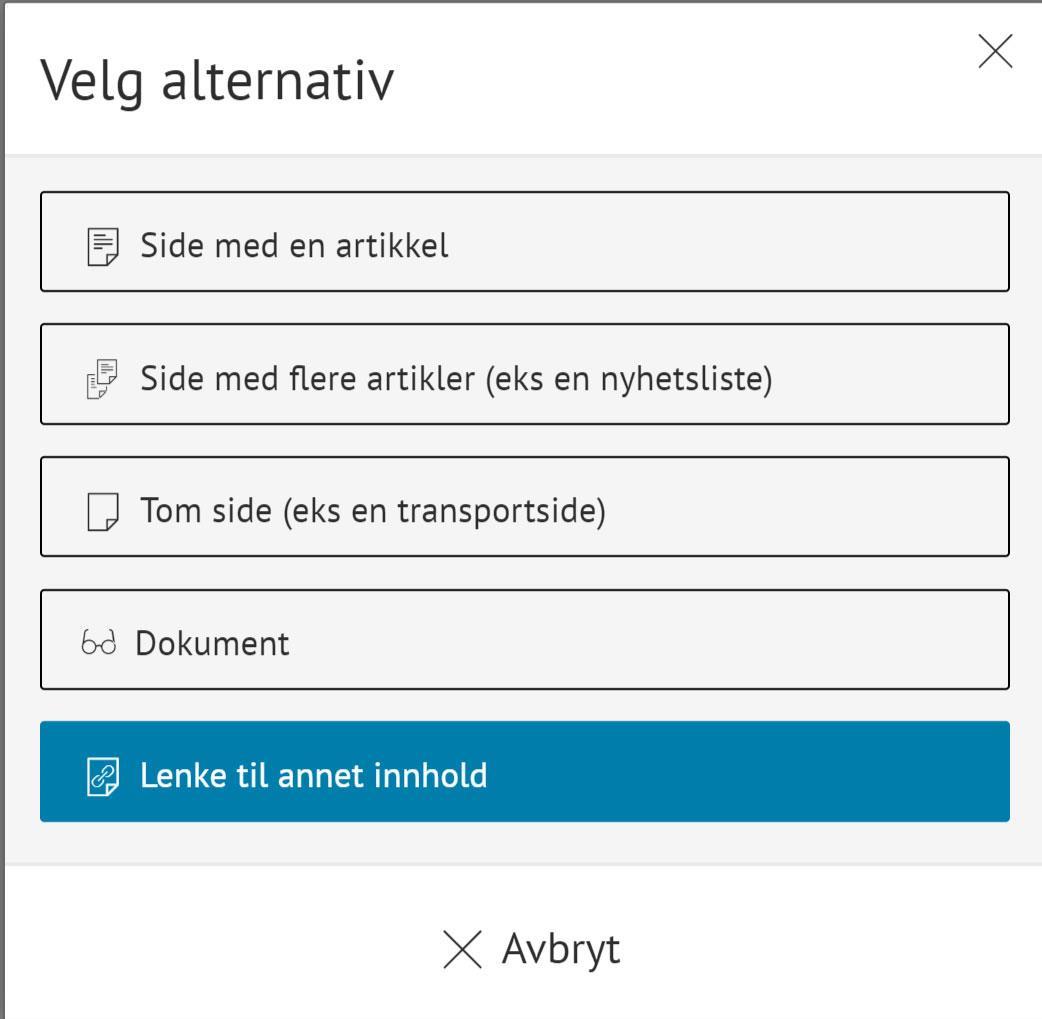Click the single article page icon
1042x1019 pixels.
click(x=102, y=246)
